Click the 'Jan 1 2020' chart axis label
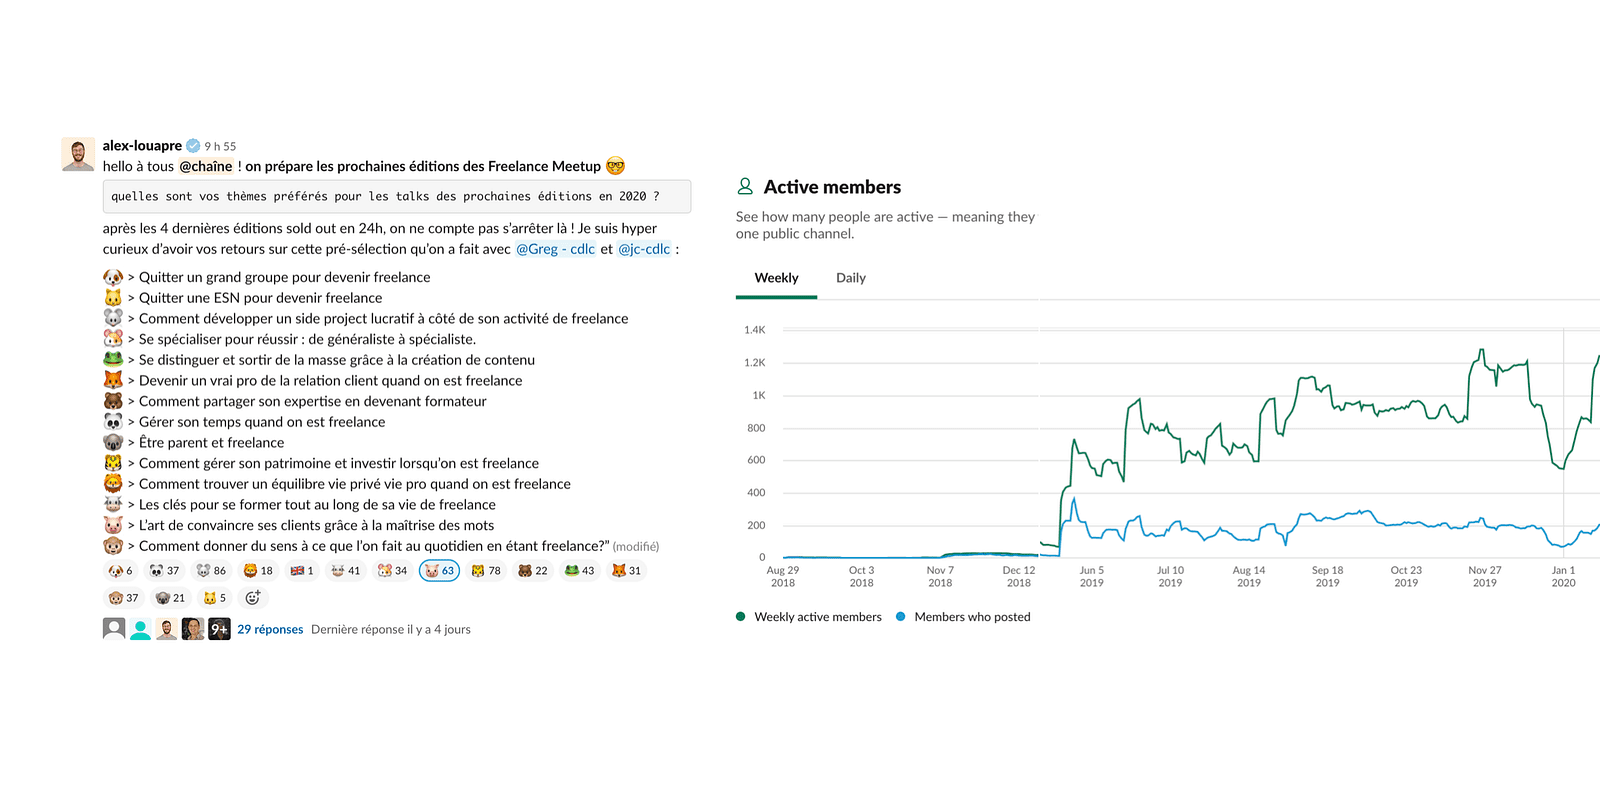 pos(1563,576)
